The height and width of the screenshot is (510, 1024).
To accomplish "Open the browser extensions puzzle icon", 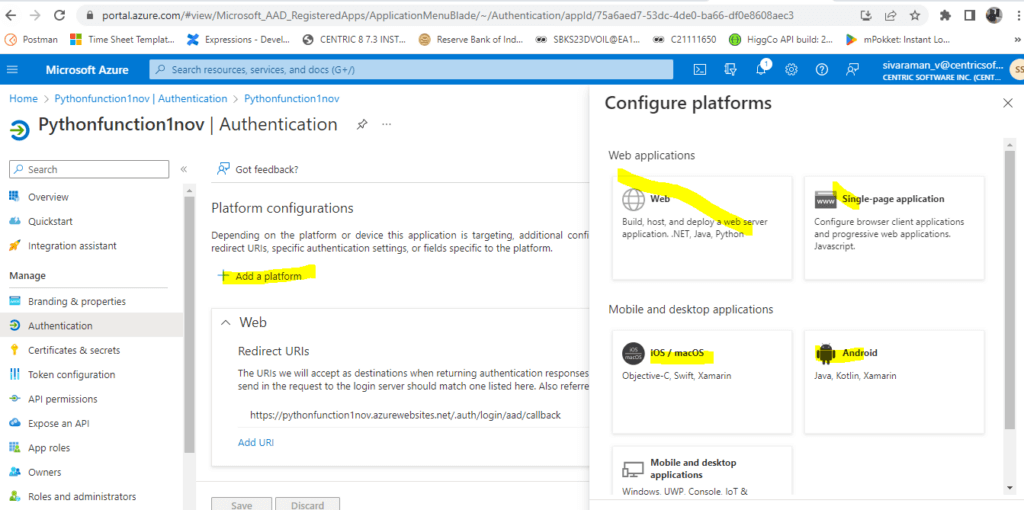I will click(946, 15).
